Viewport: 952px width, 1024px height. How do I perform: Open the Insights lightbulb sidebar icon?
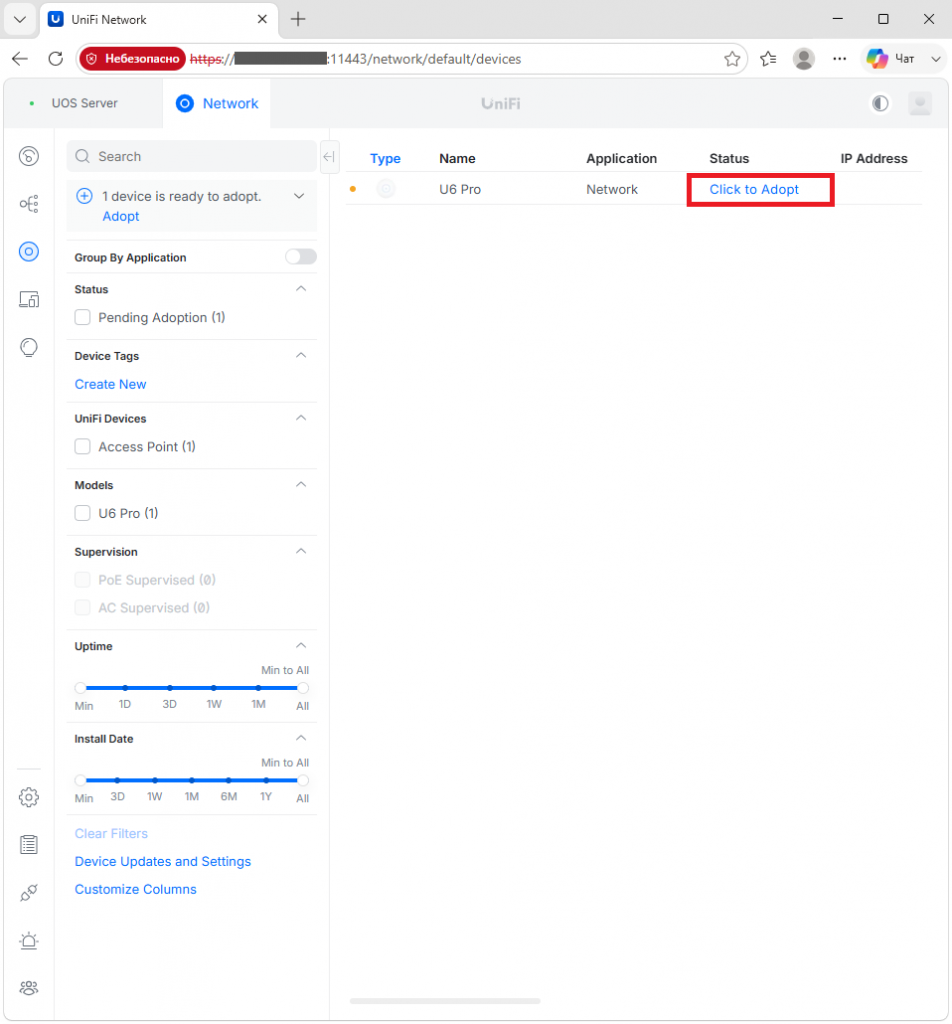pos(29,347)
